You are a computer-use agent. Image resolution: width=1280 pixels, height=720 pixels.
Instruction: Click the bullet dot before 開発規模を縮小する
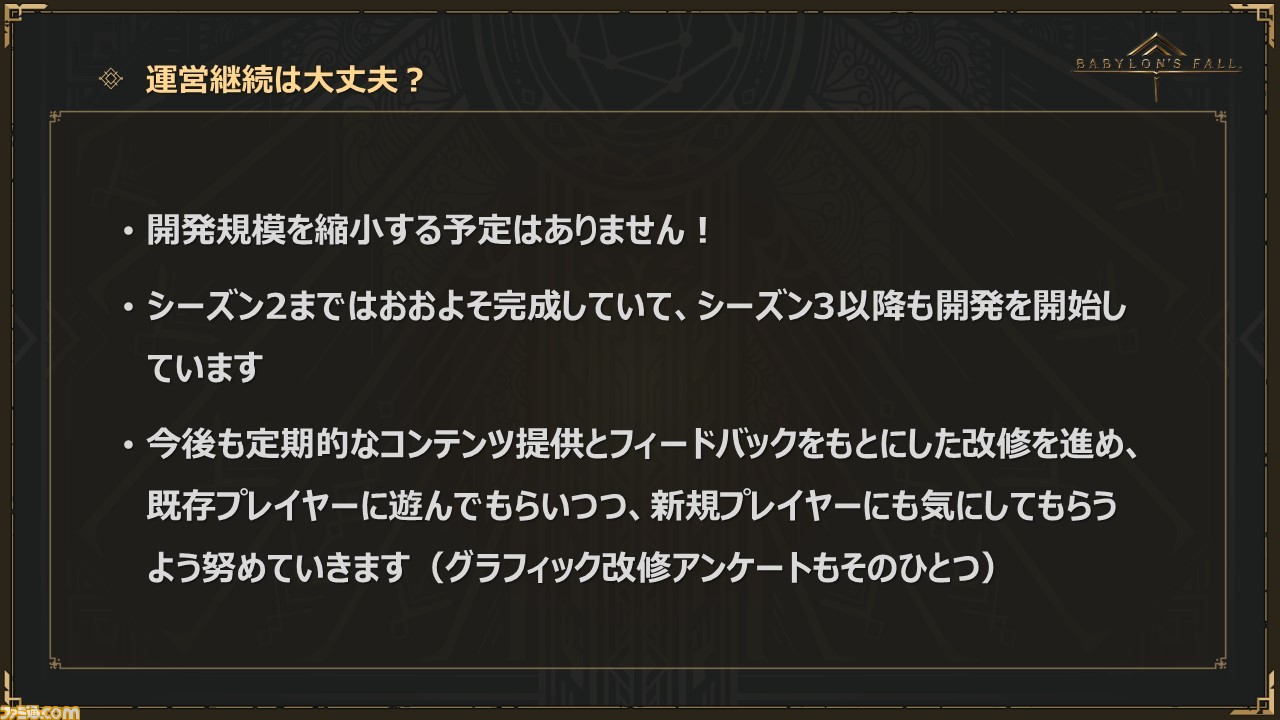127,234
